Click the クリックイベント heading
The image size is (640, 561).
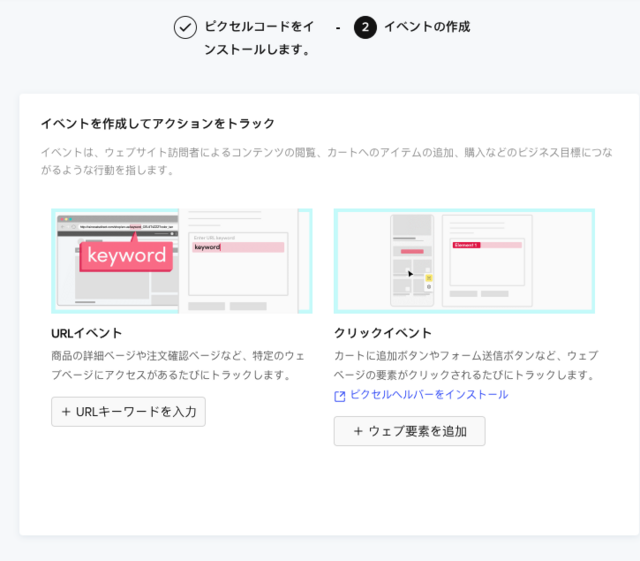coord(383,333)
